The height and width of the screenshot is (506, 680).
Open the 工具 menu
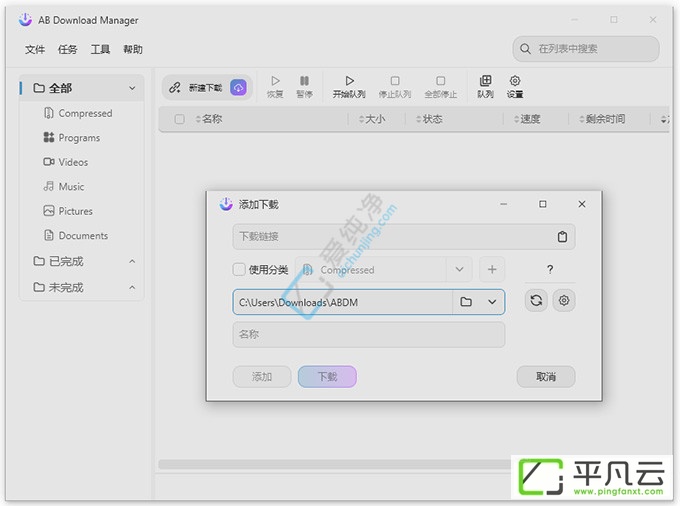(100, 49)
